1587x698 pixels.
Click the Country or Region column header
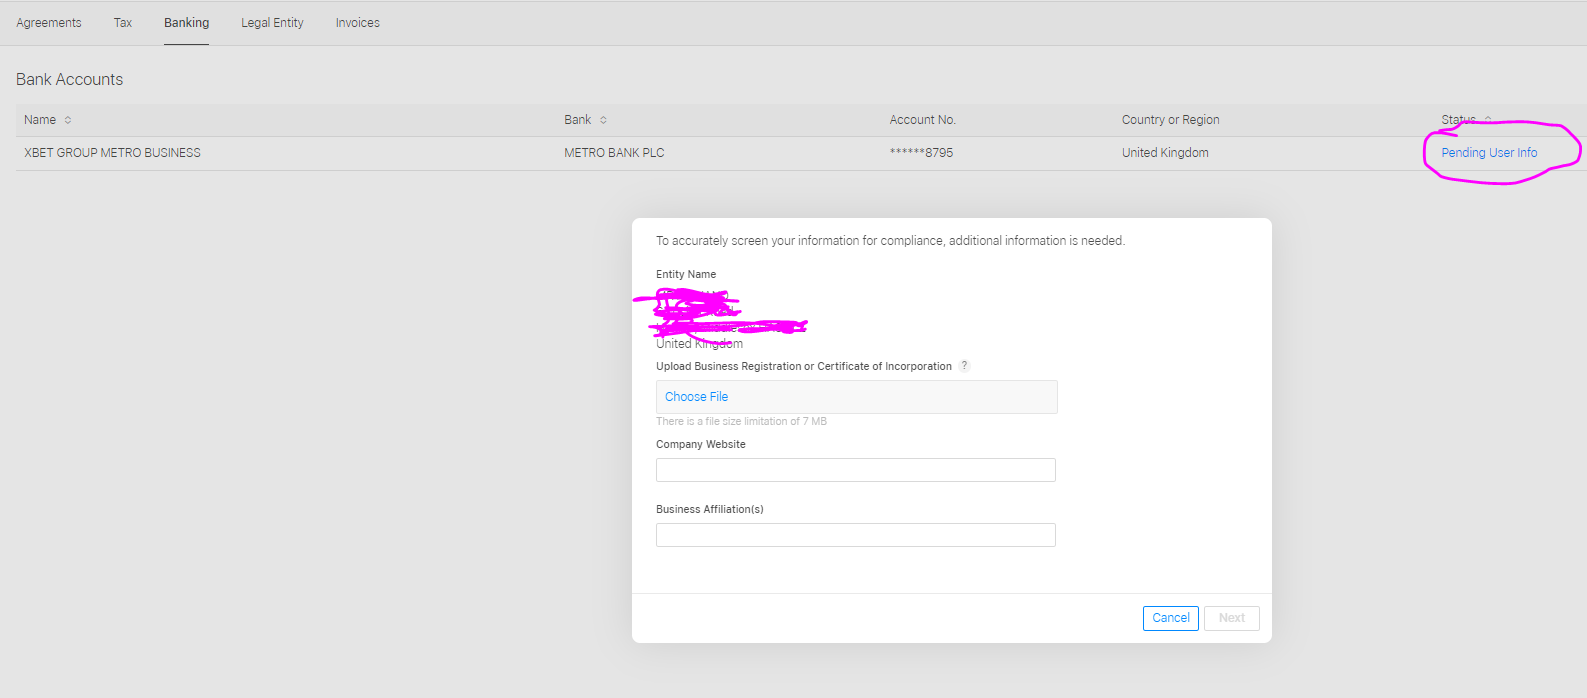(x=1170, y=120)
